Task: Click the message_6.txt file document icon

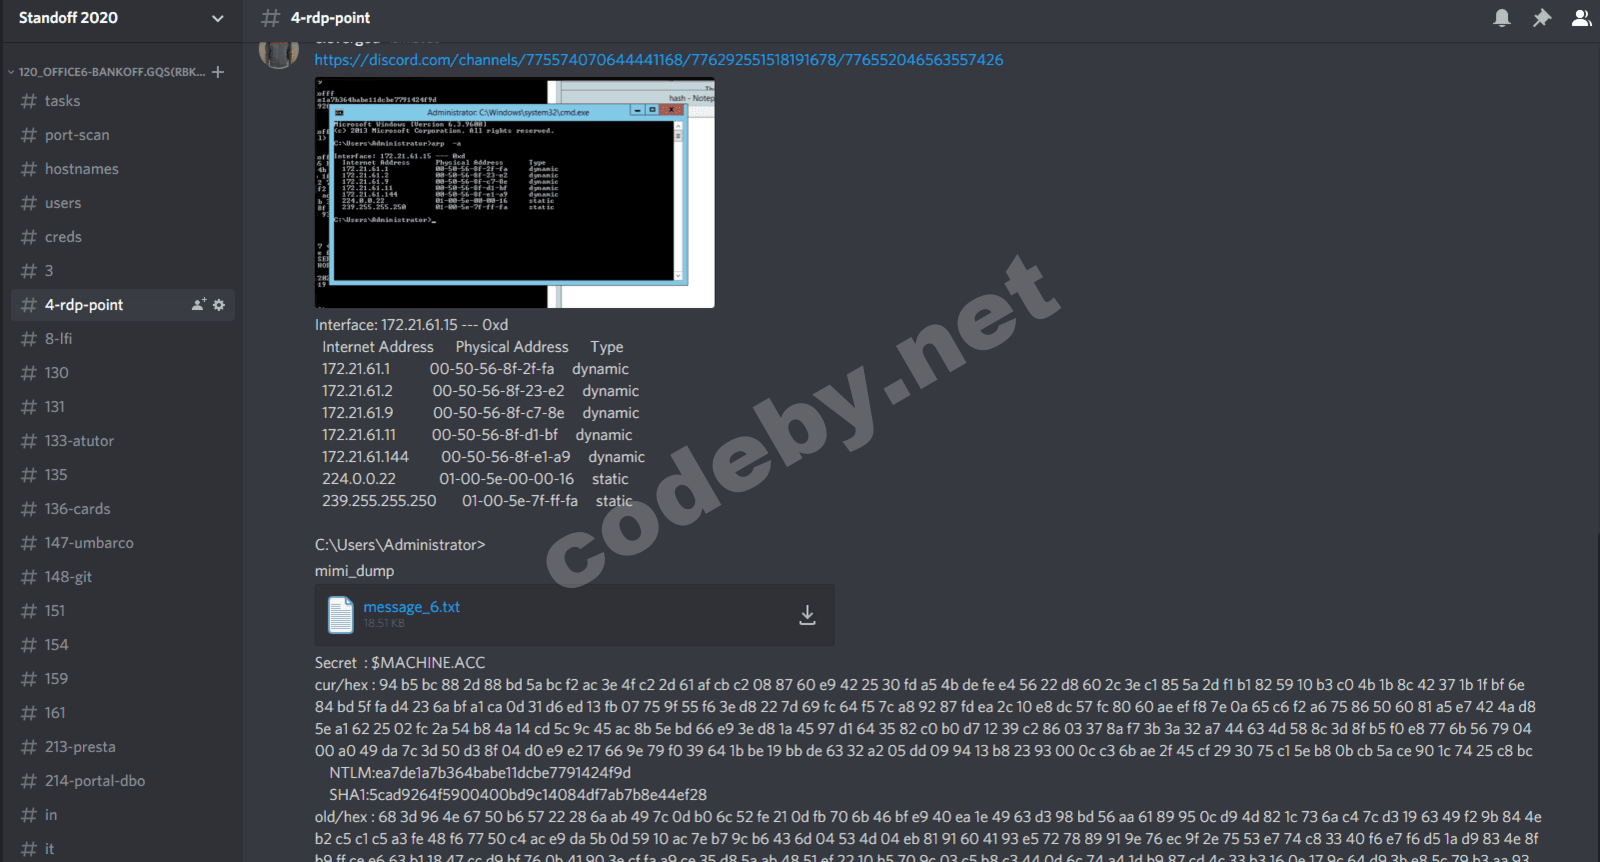Action: [x=341, y=615]
